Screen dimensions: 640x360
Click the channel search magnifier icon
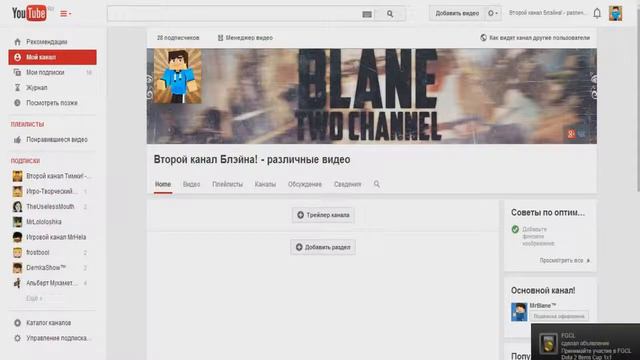point(377,184)
